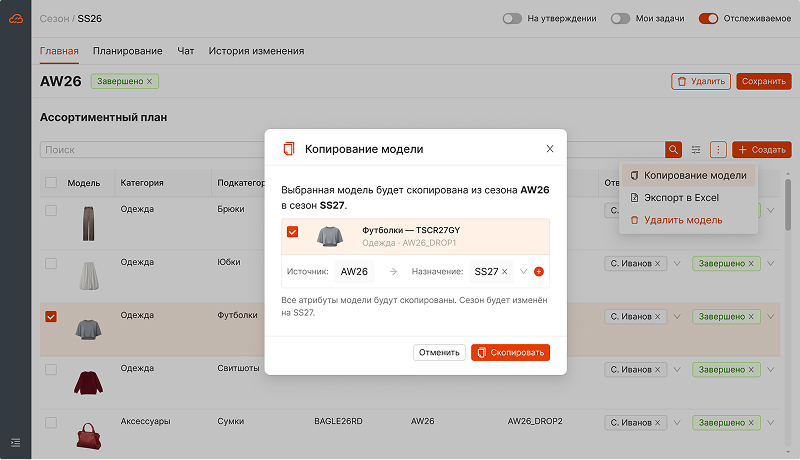Click the Скопировать button
This screenshot has width=800, height=460.
[510, 352]
